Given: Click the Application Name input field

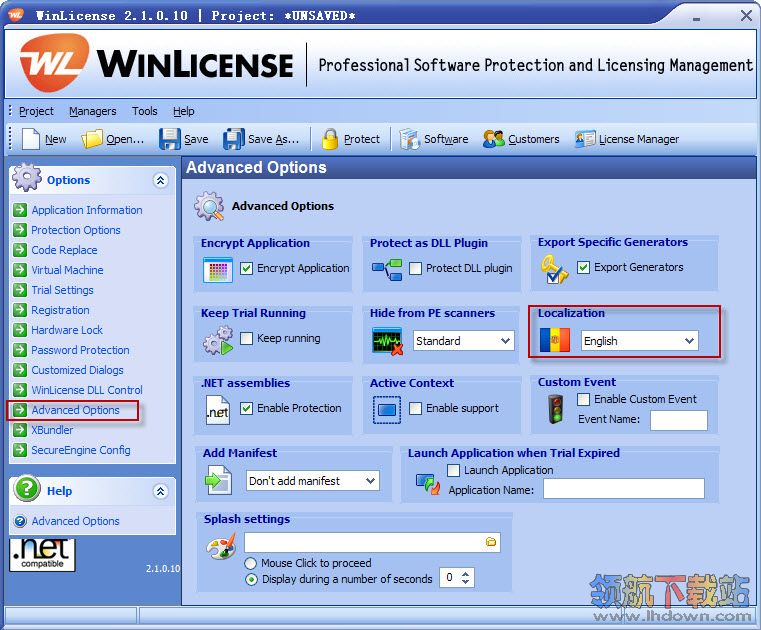Looking at the screenshot, I should coord(624,488).
